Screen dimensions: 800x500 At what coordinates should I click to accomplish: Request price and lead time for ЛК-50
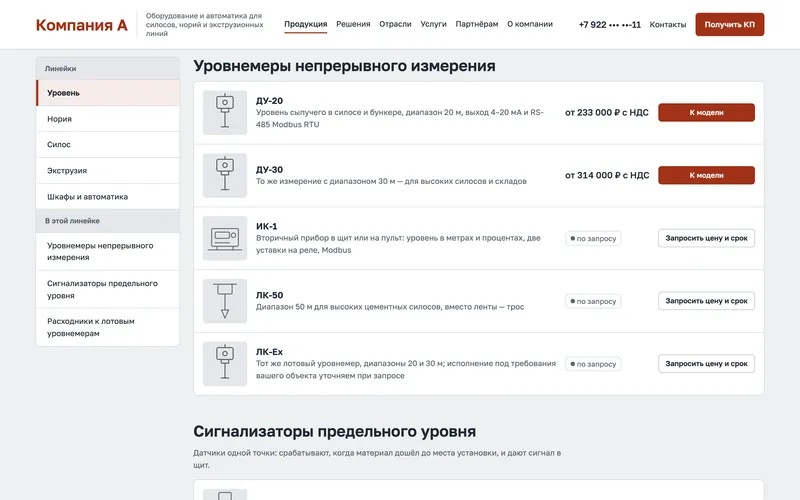coord(706,301)
